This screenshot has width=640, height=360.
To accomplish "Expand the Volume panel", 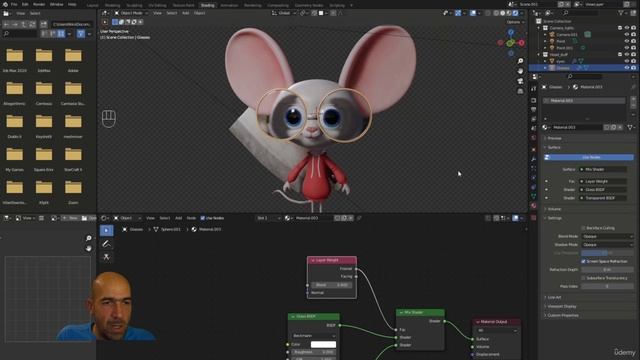I will pyautogui.click(x=554, y=209).
